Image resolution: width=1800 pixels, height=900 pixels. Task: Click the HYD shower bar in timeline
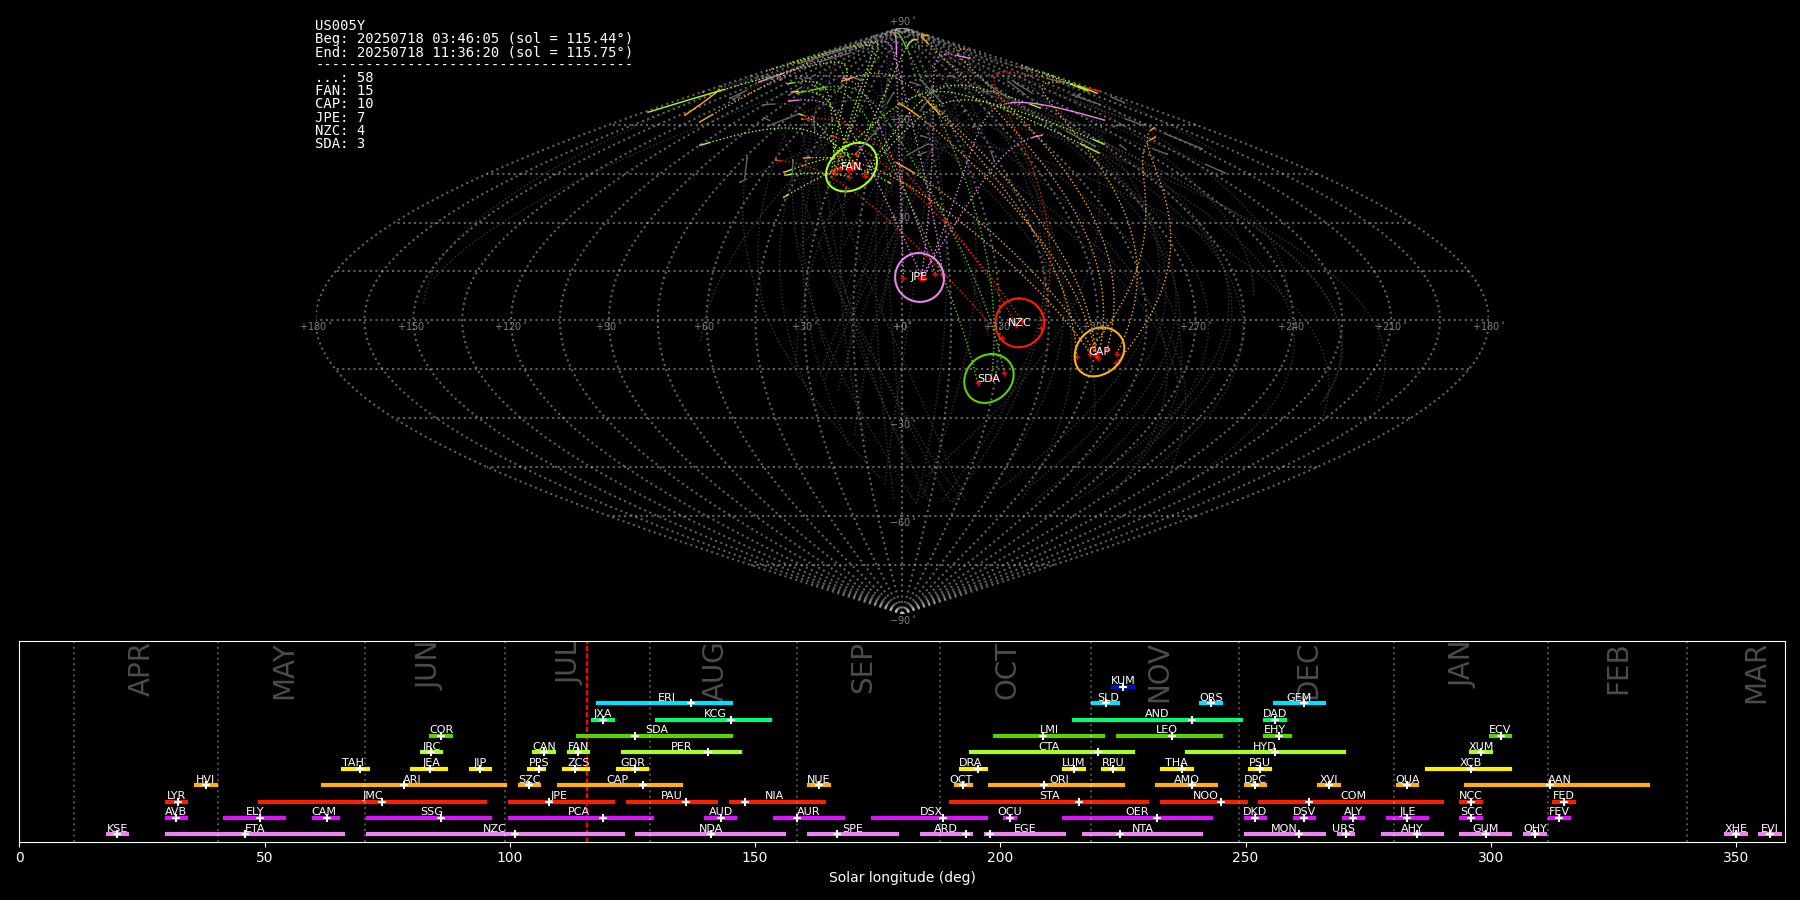coord(1265,752)
